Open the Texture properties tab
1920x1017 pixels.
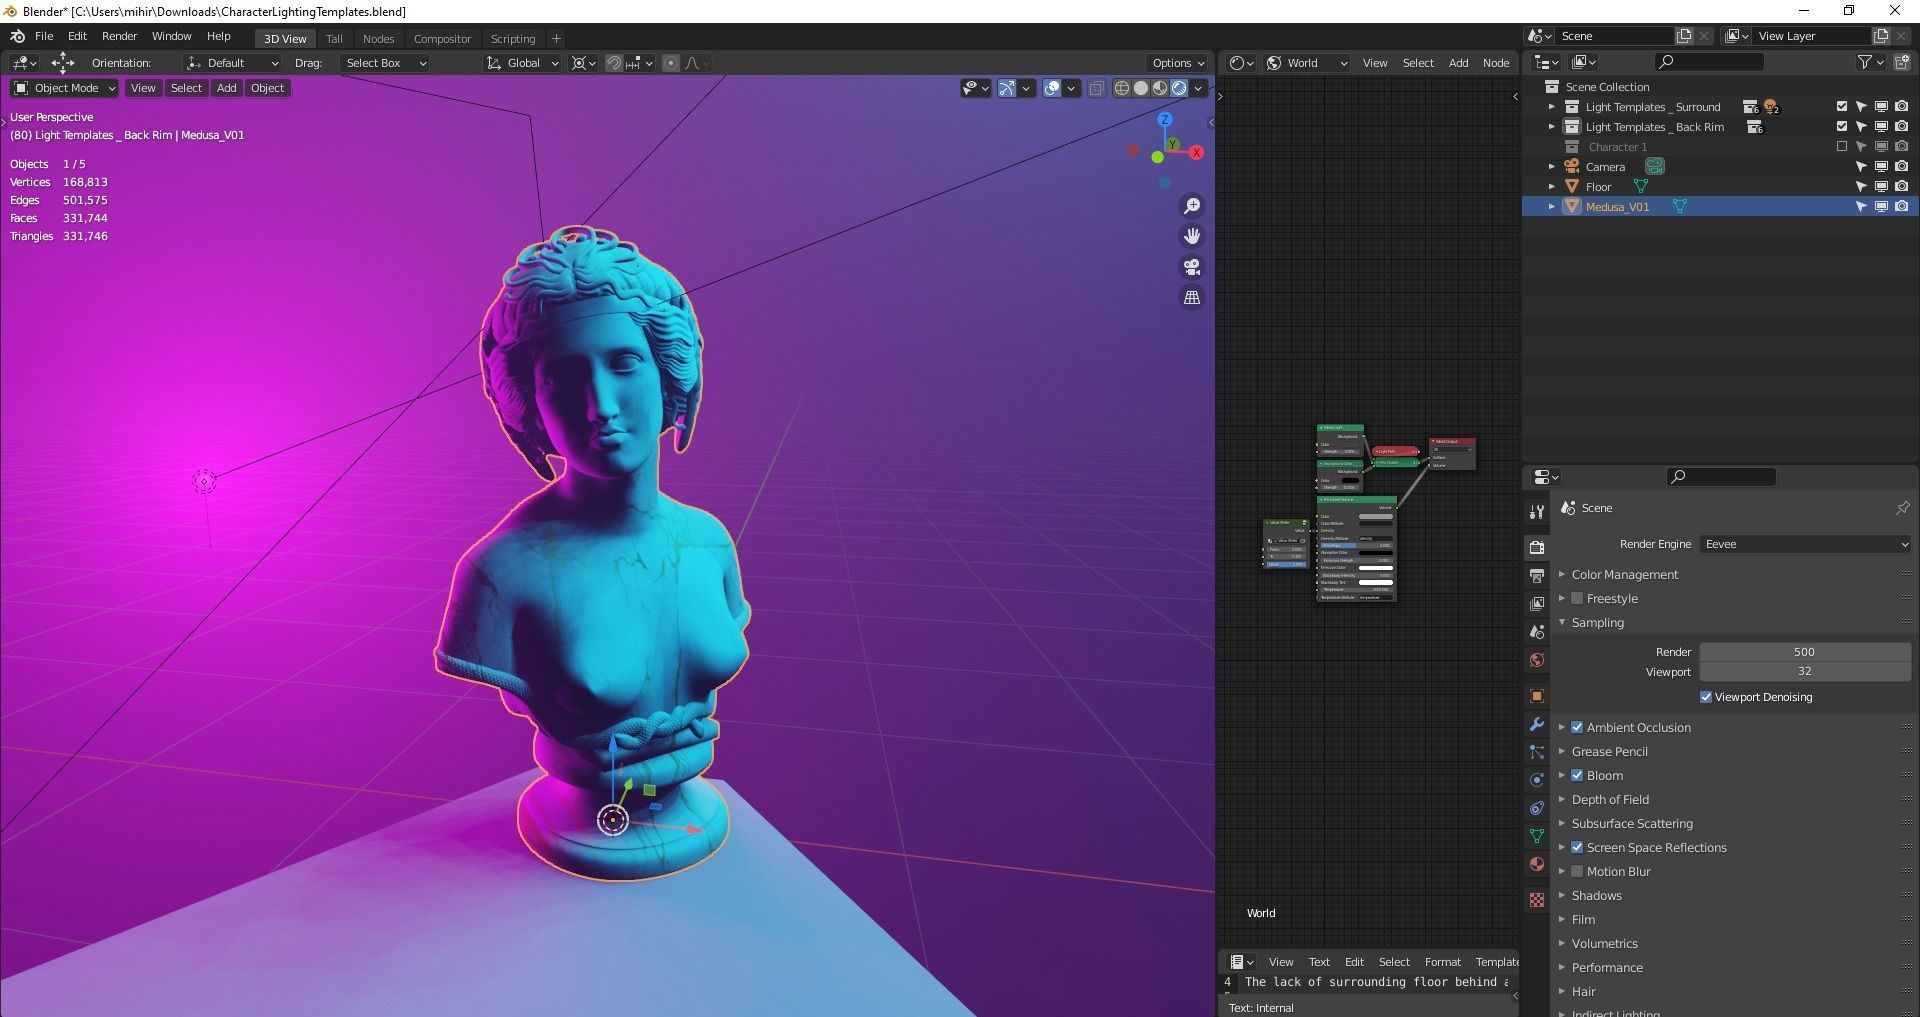(1537, 900)
